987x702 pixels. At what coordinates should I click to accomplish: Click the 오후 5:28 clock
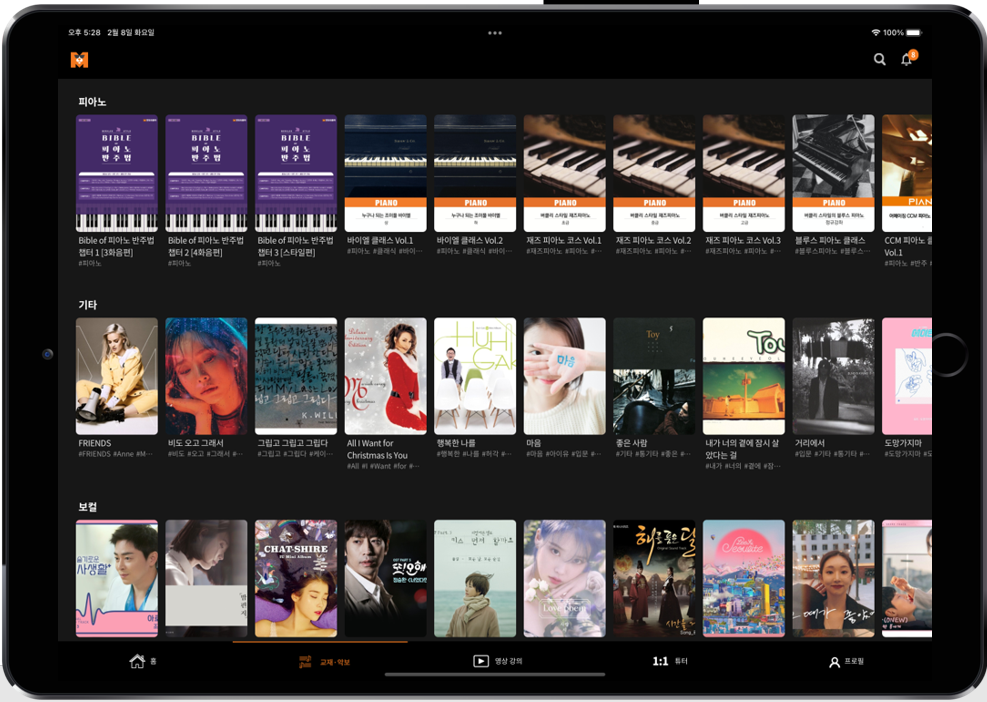coord(84,33)
